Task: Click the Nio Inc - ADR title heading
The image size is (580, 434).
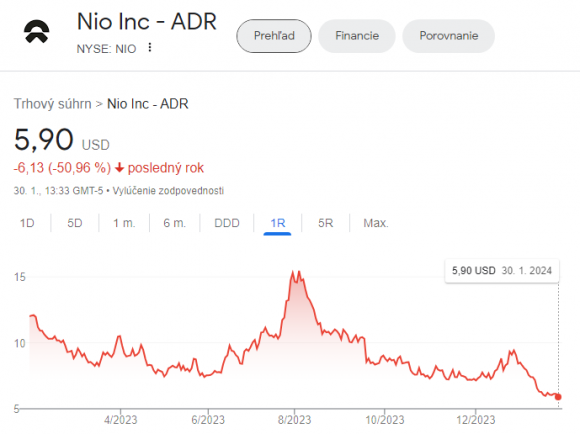Action: coord(147,21)
